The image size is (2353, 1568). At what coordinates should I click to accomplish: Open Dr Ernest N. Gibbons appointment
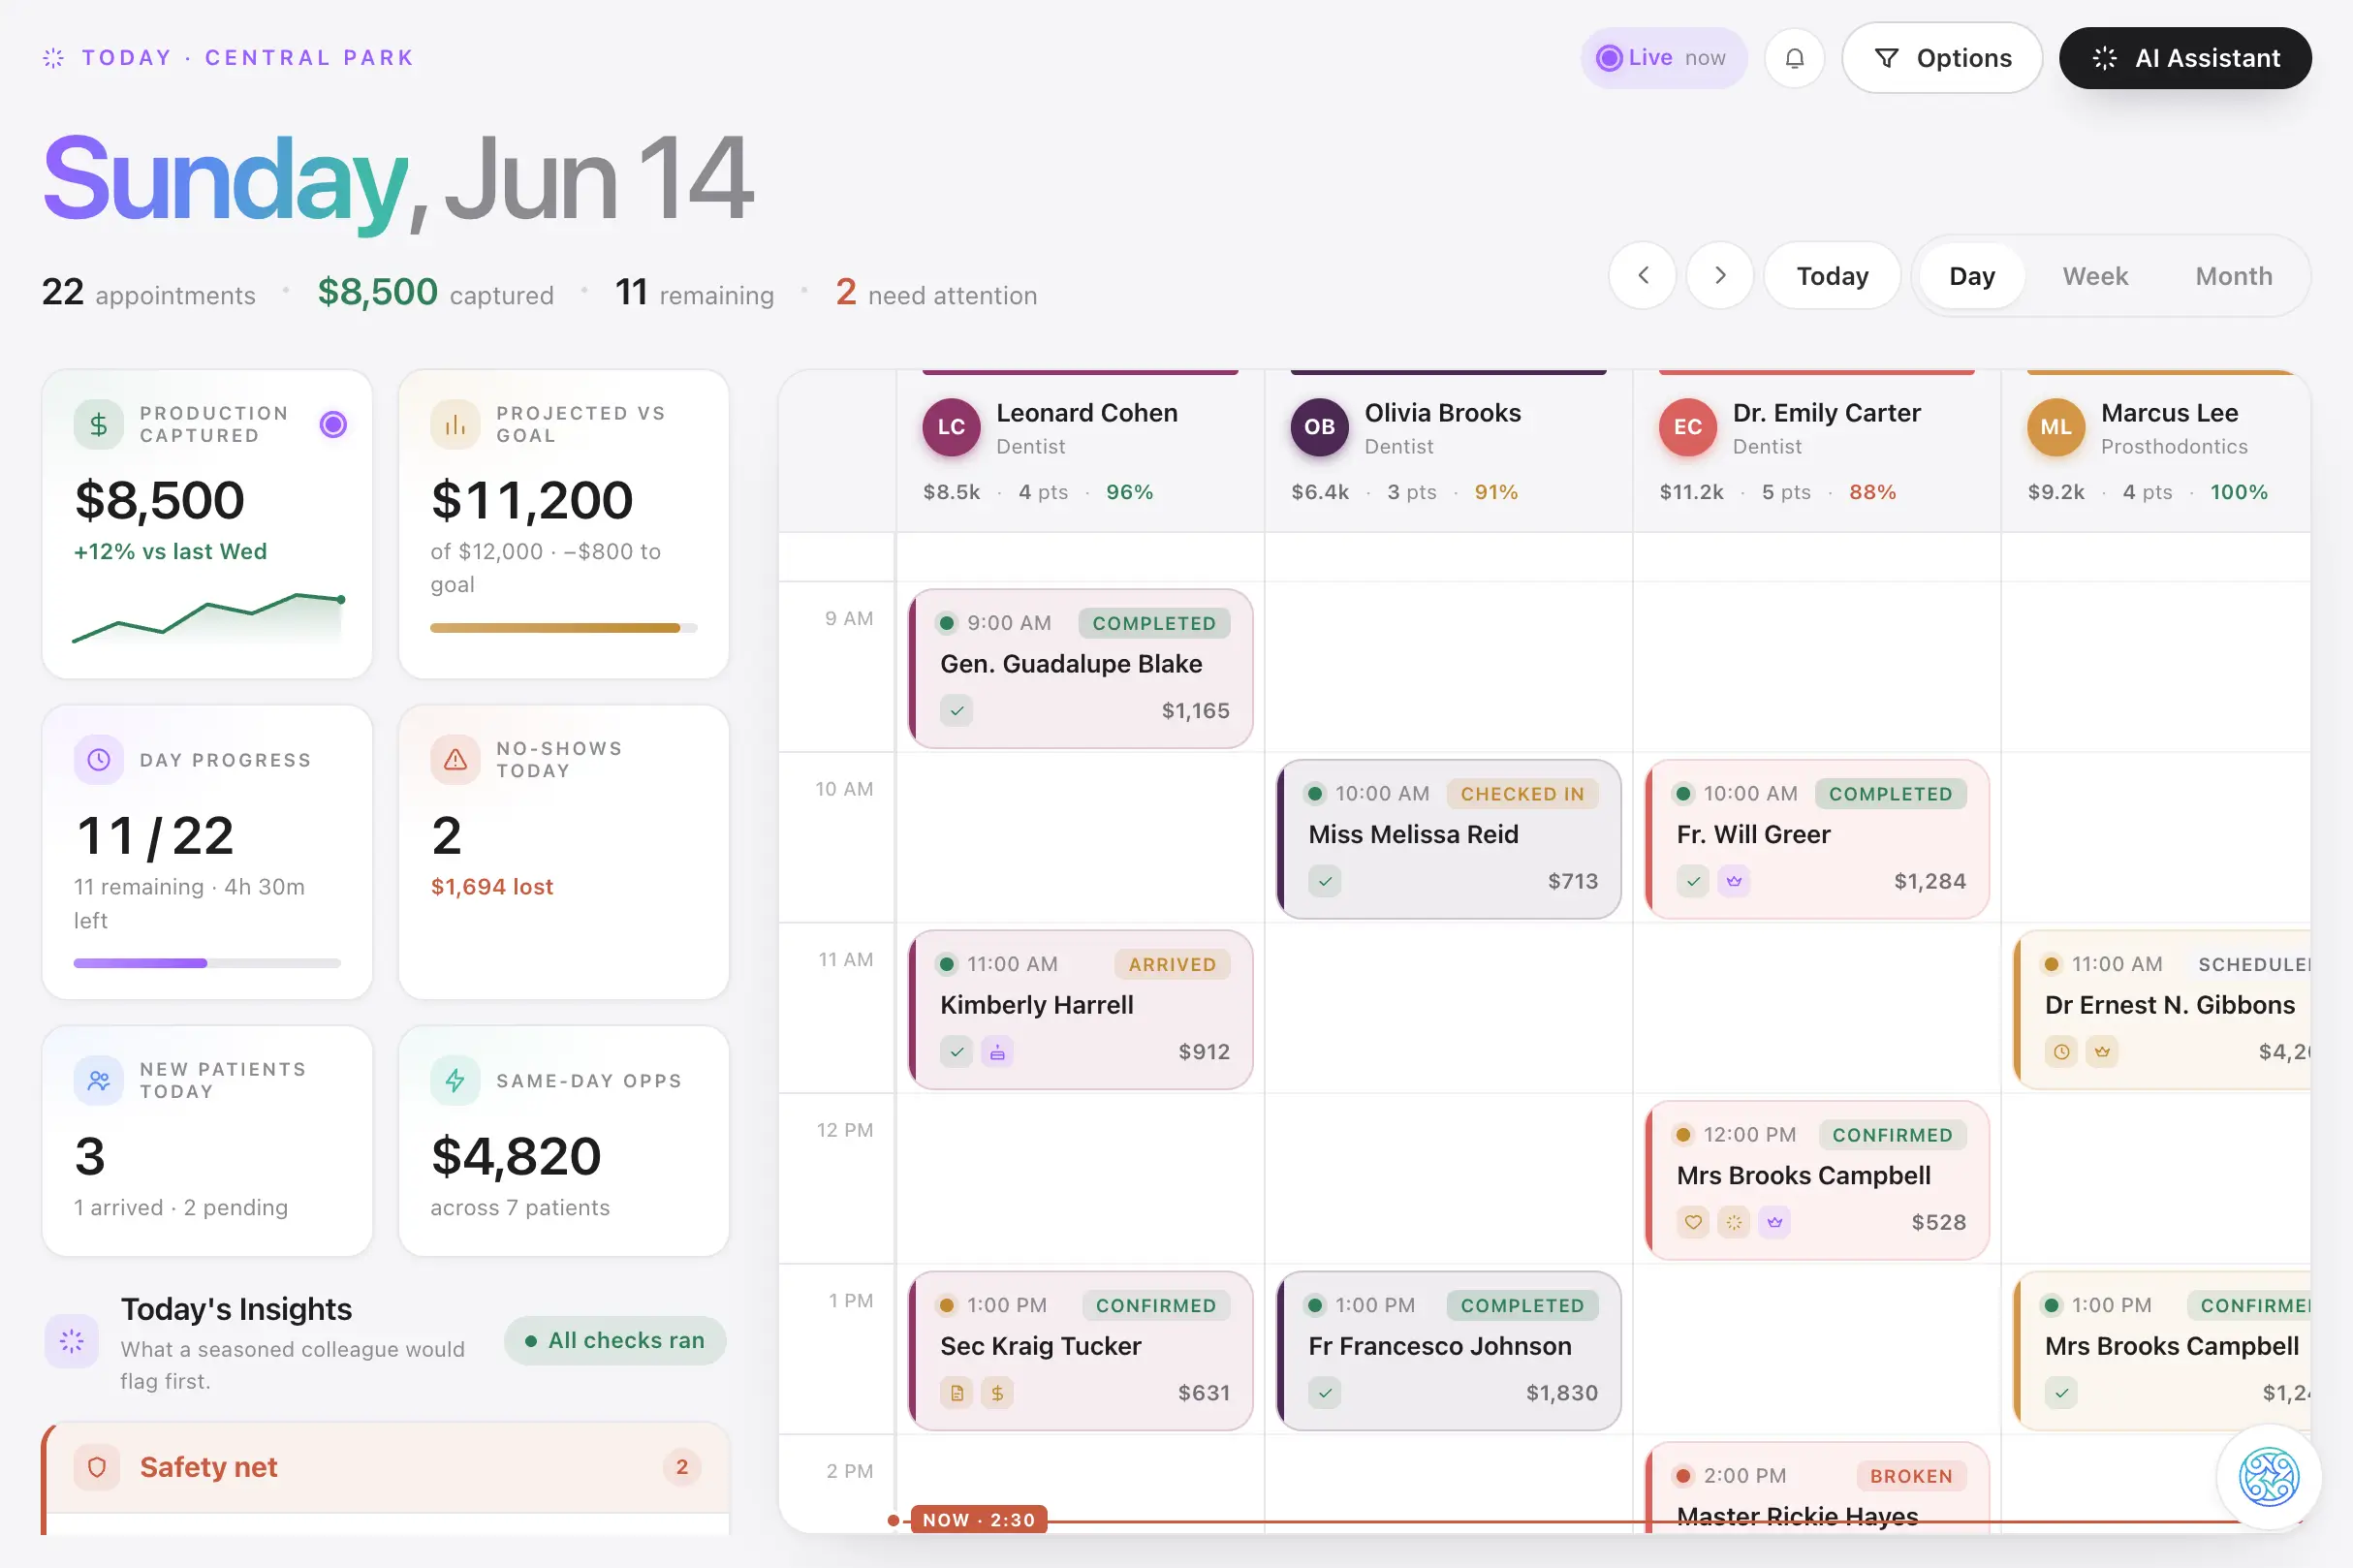2162,1009
